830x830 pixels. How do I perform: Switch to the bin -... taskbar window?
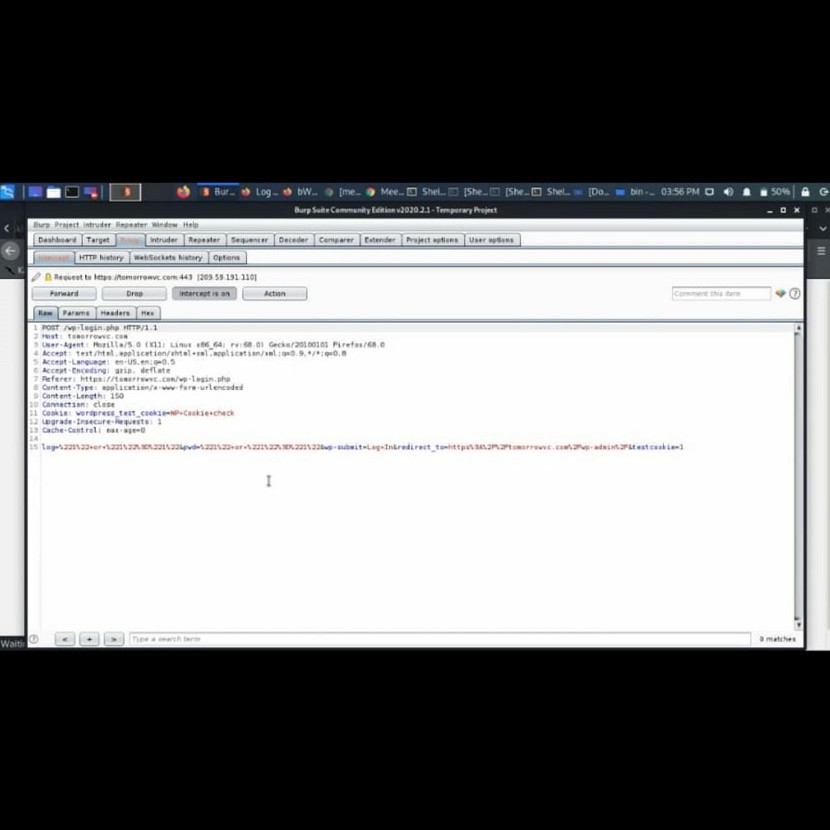coord(634,192)
